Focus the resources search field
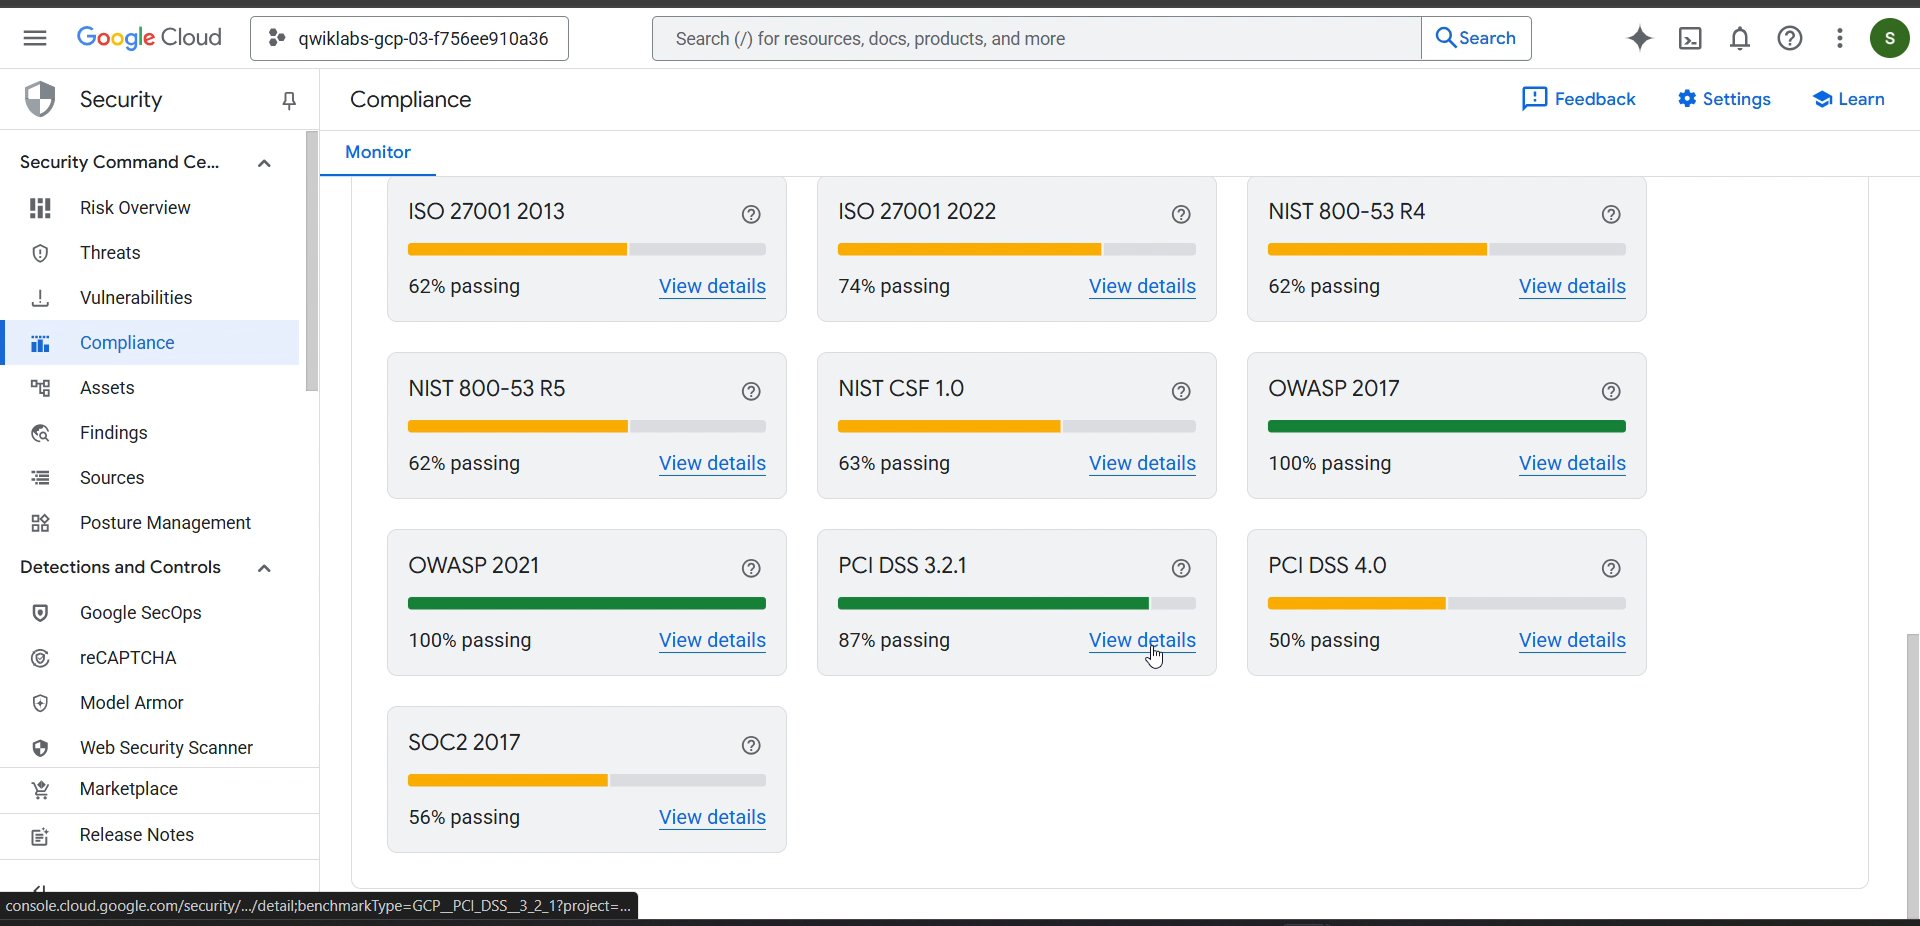Screen dimensions: 1920x926 pyautogui.click(x=1036, y=38)
